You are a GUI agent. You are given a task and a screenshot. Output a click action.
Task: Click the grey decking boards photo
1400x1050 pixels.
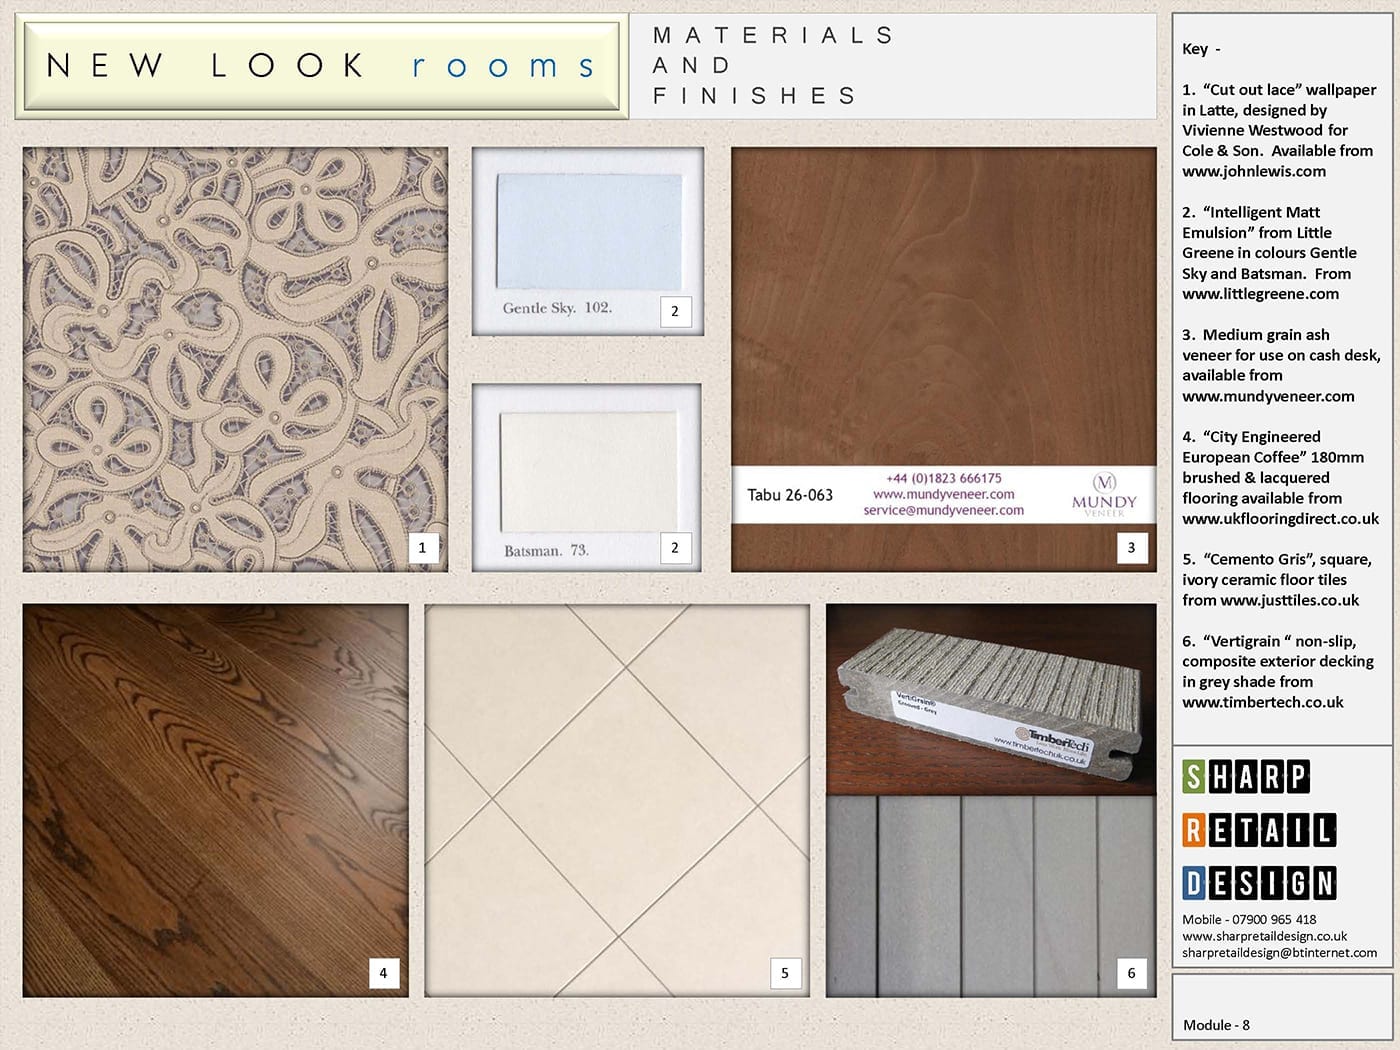991,897
